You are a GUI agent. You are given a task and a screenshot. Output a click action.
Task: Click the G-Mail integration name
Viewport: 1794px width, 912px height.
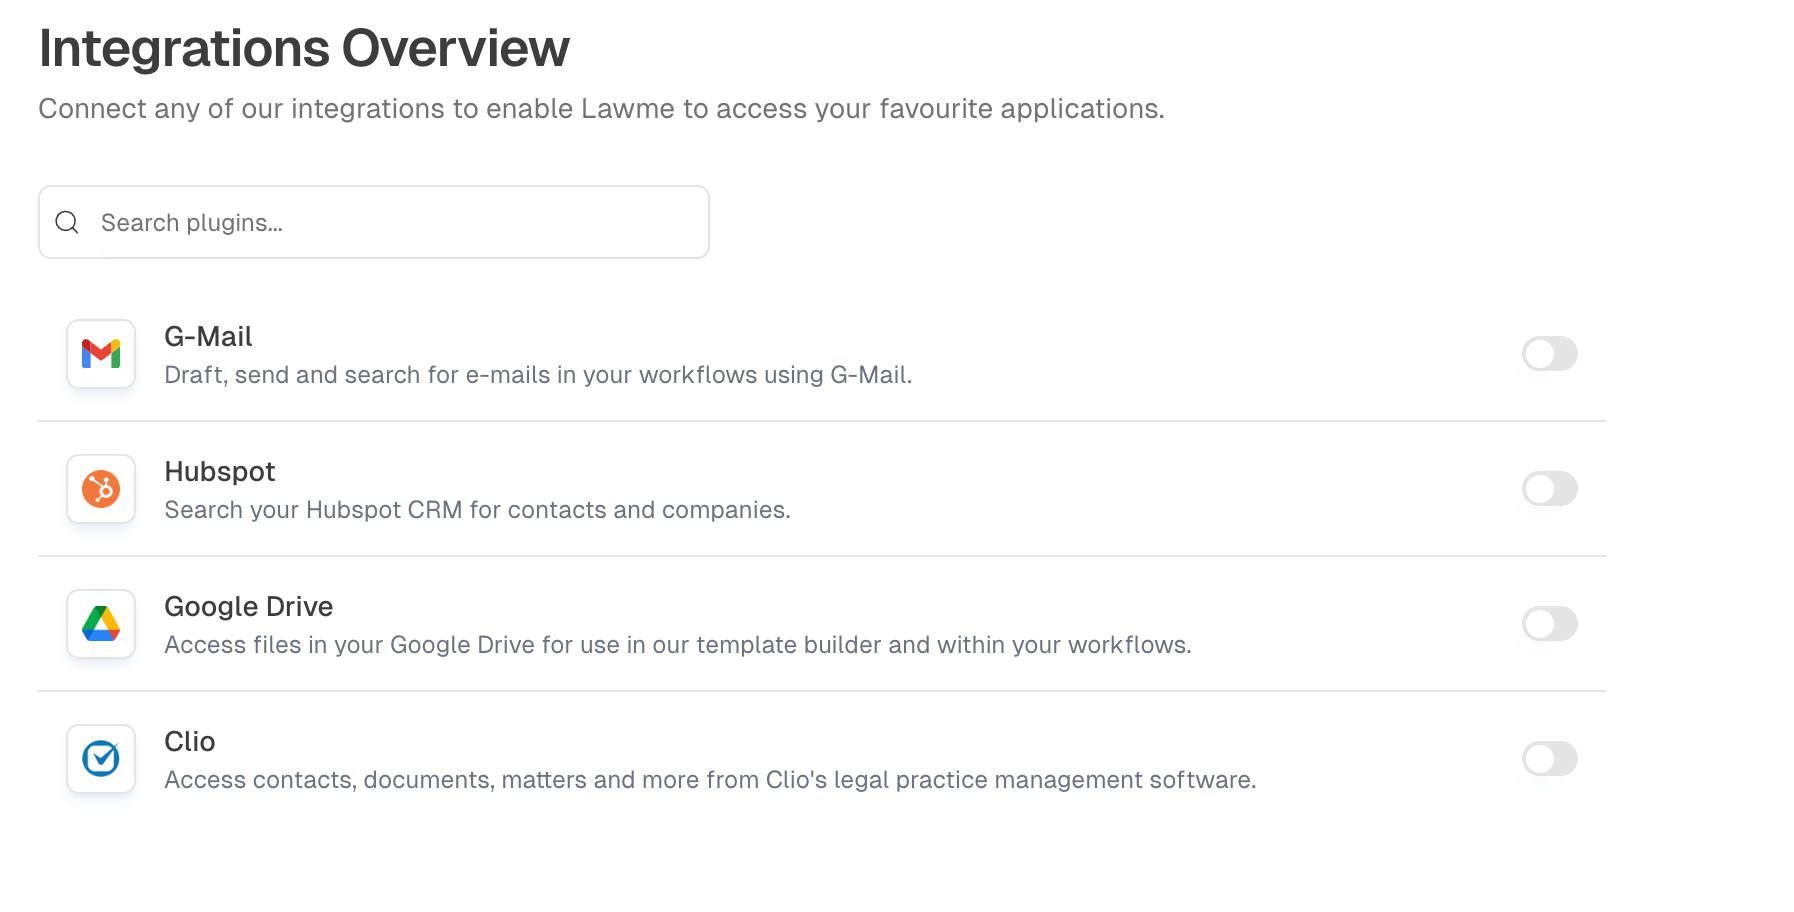208,336
